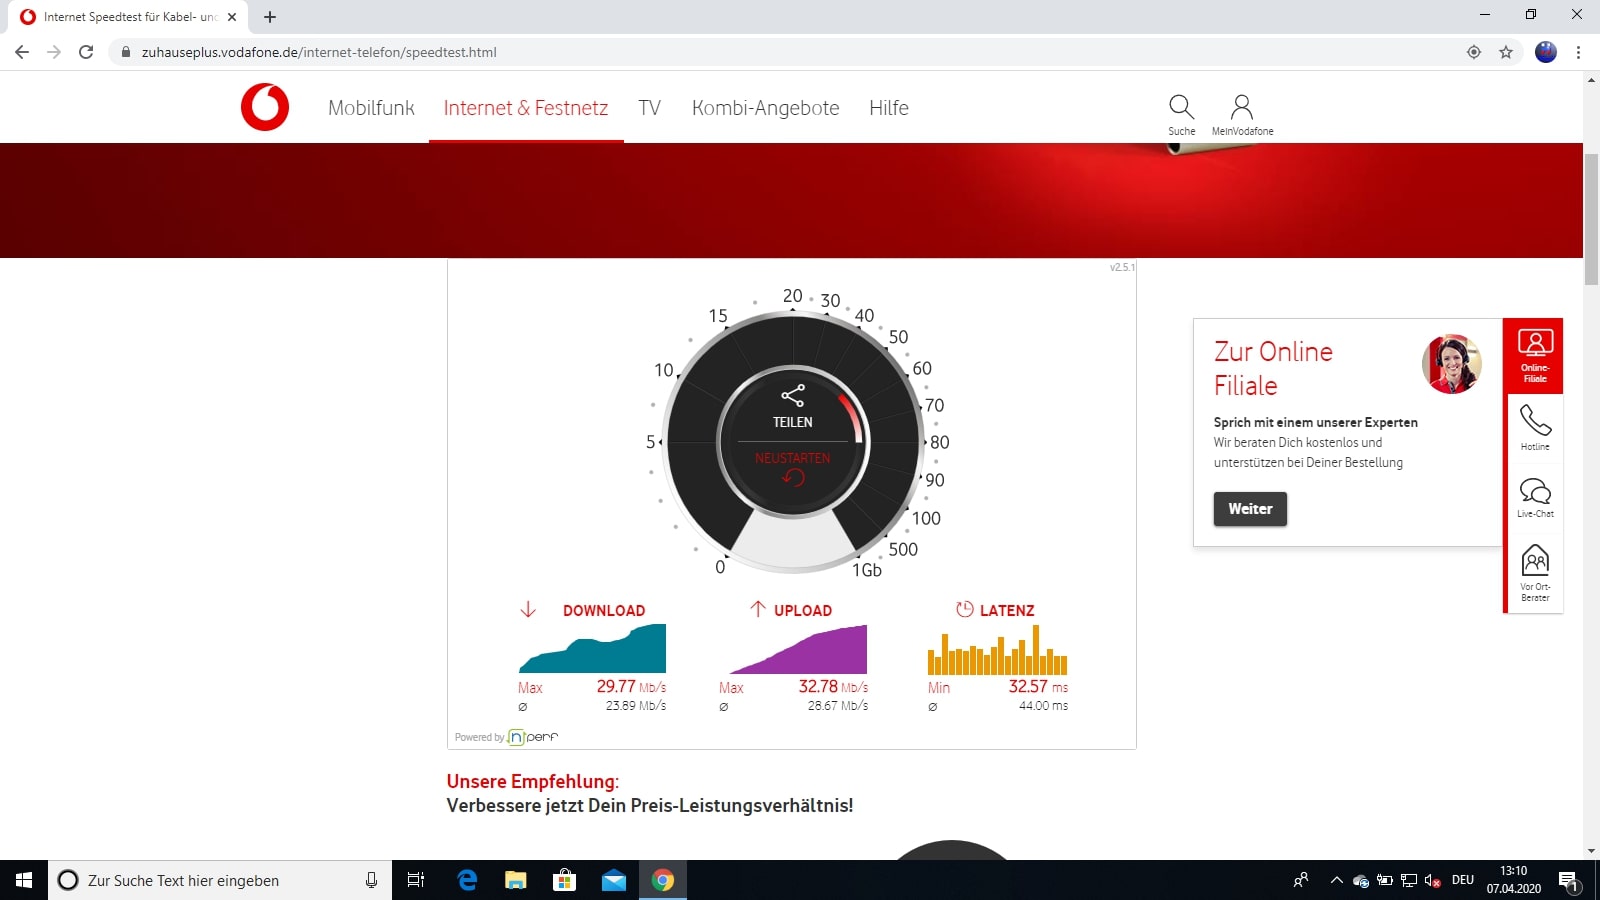This screenshot has height=900, width=1600.
Task: Click the browser address bar
Action: pyautogui.click(x=790, y=52)
